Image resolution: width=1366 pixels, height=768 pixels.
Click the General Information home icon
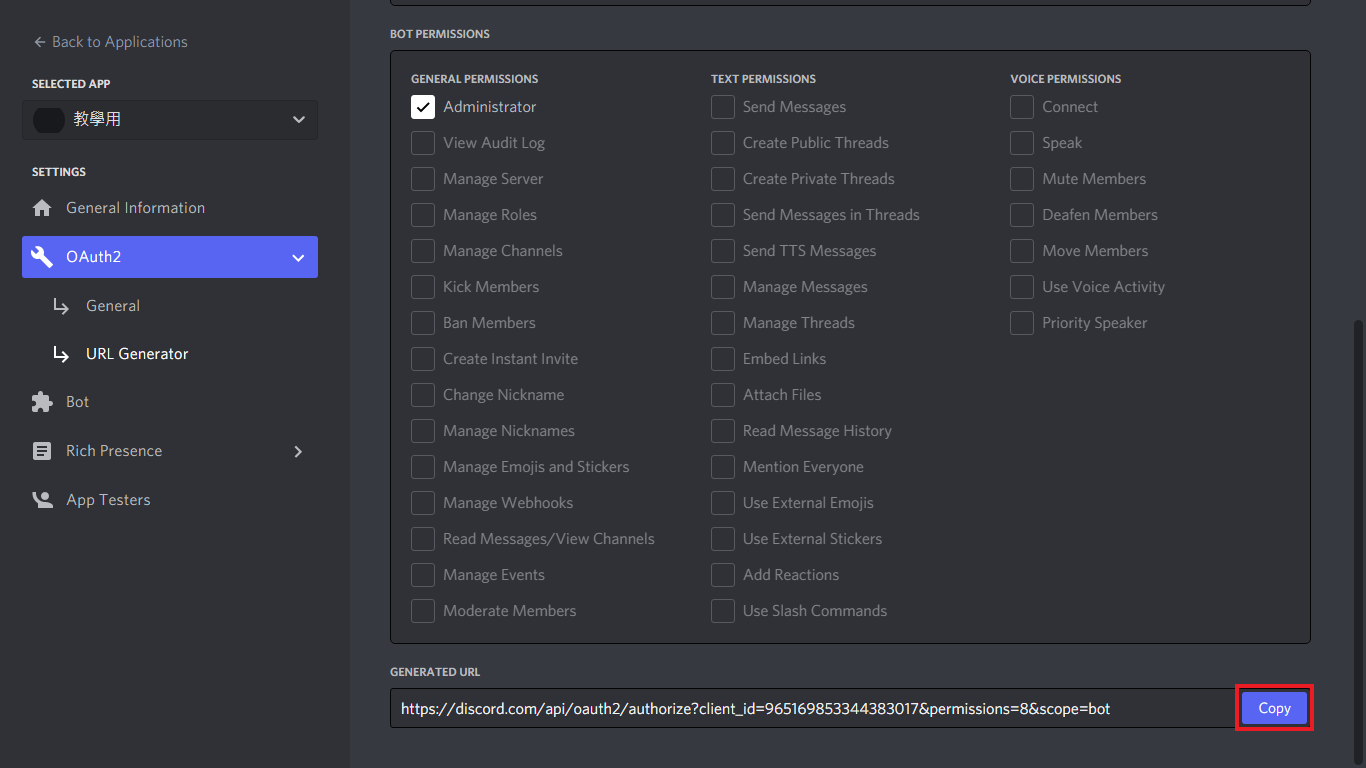click(x=42, y=208)
